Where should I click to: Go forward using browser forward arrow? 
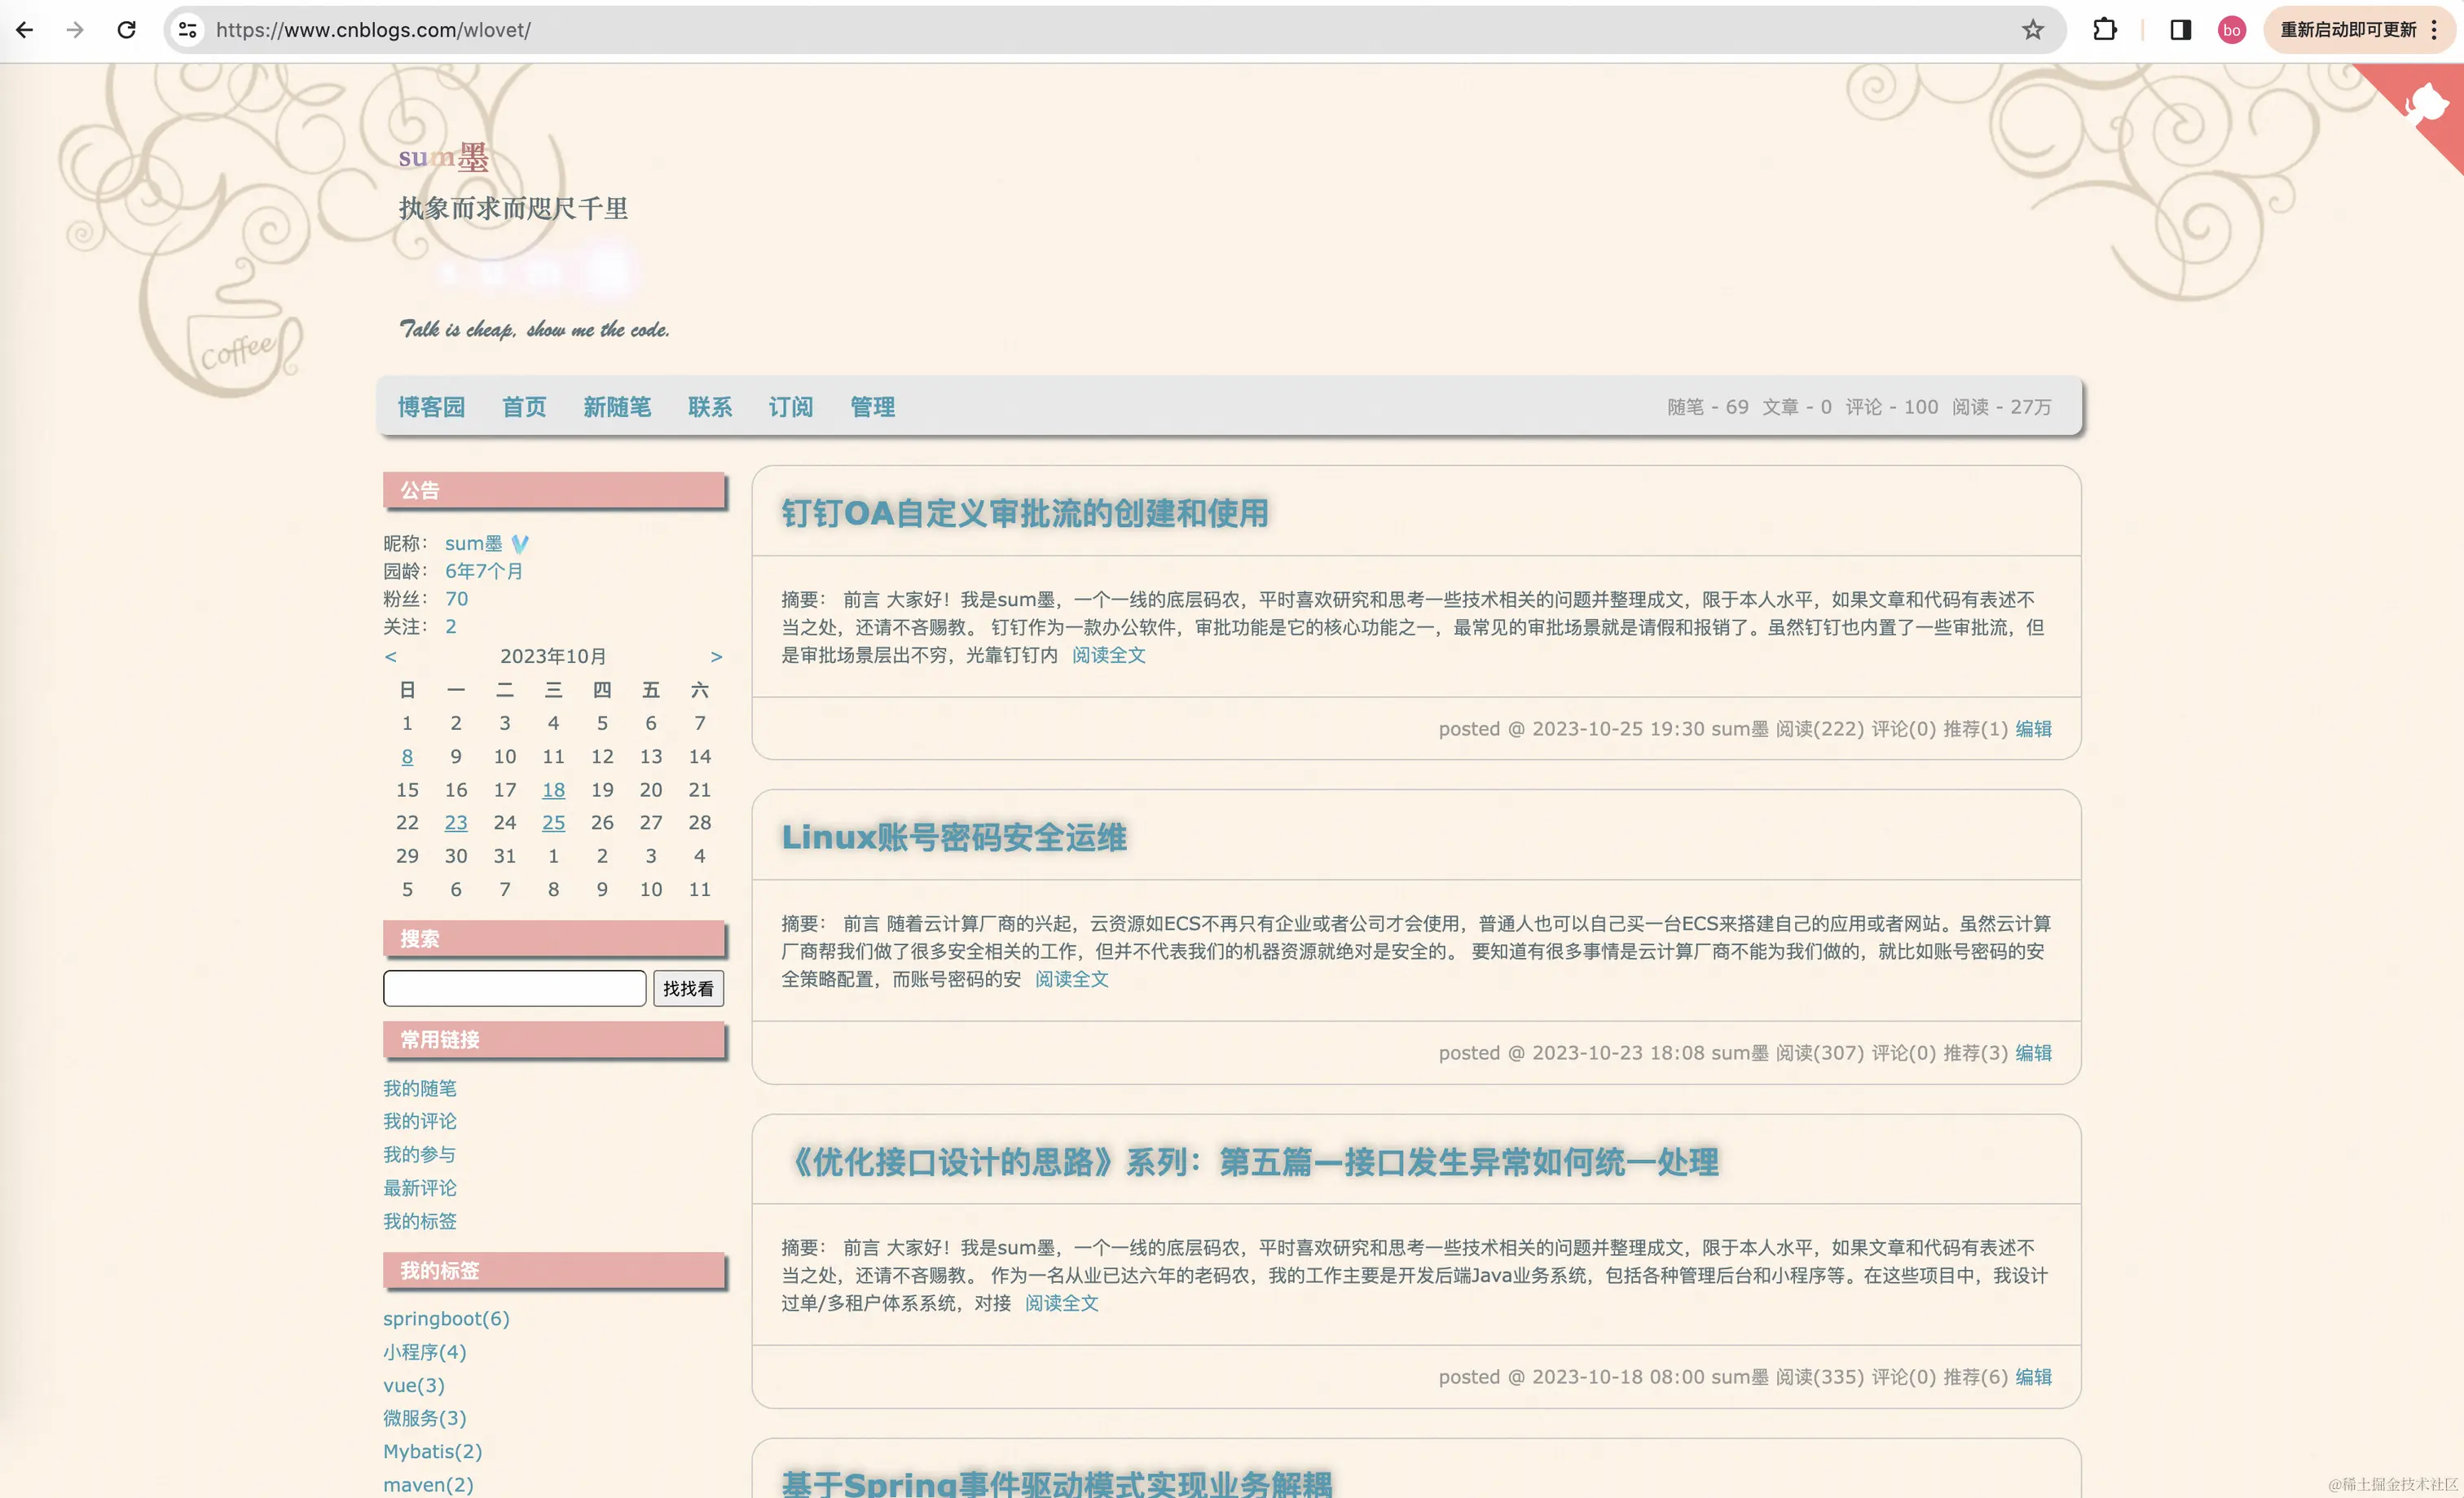[x=75, y=30]
